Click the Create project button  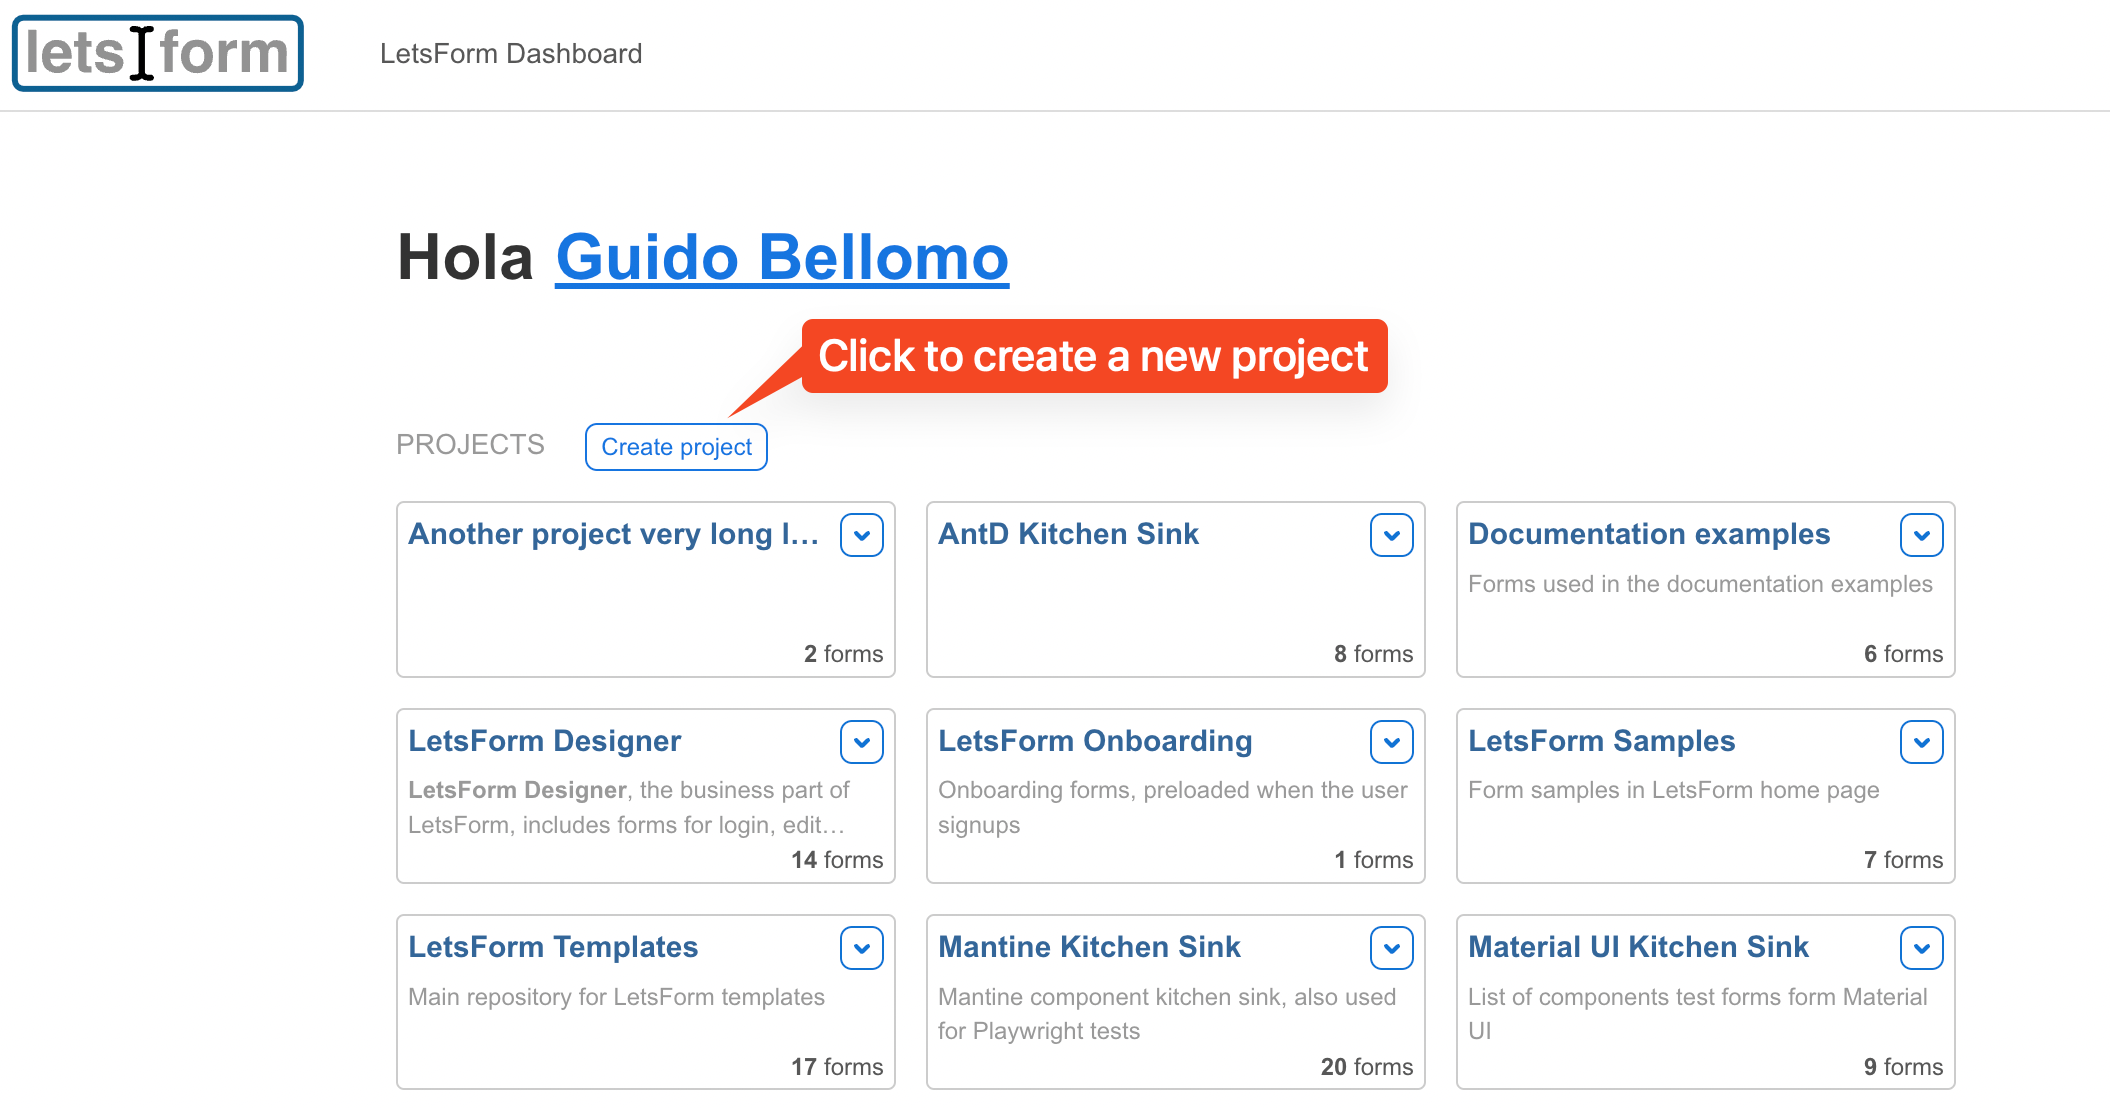point(676,447)
